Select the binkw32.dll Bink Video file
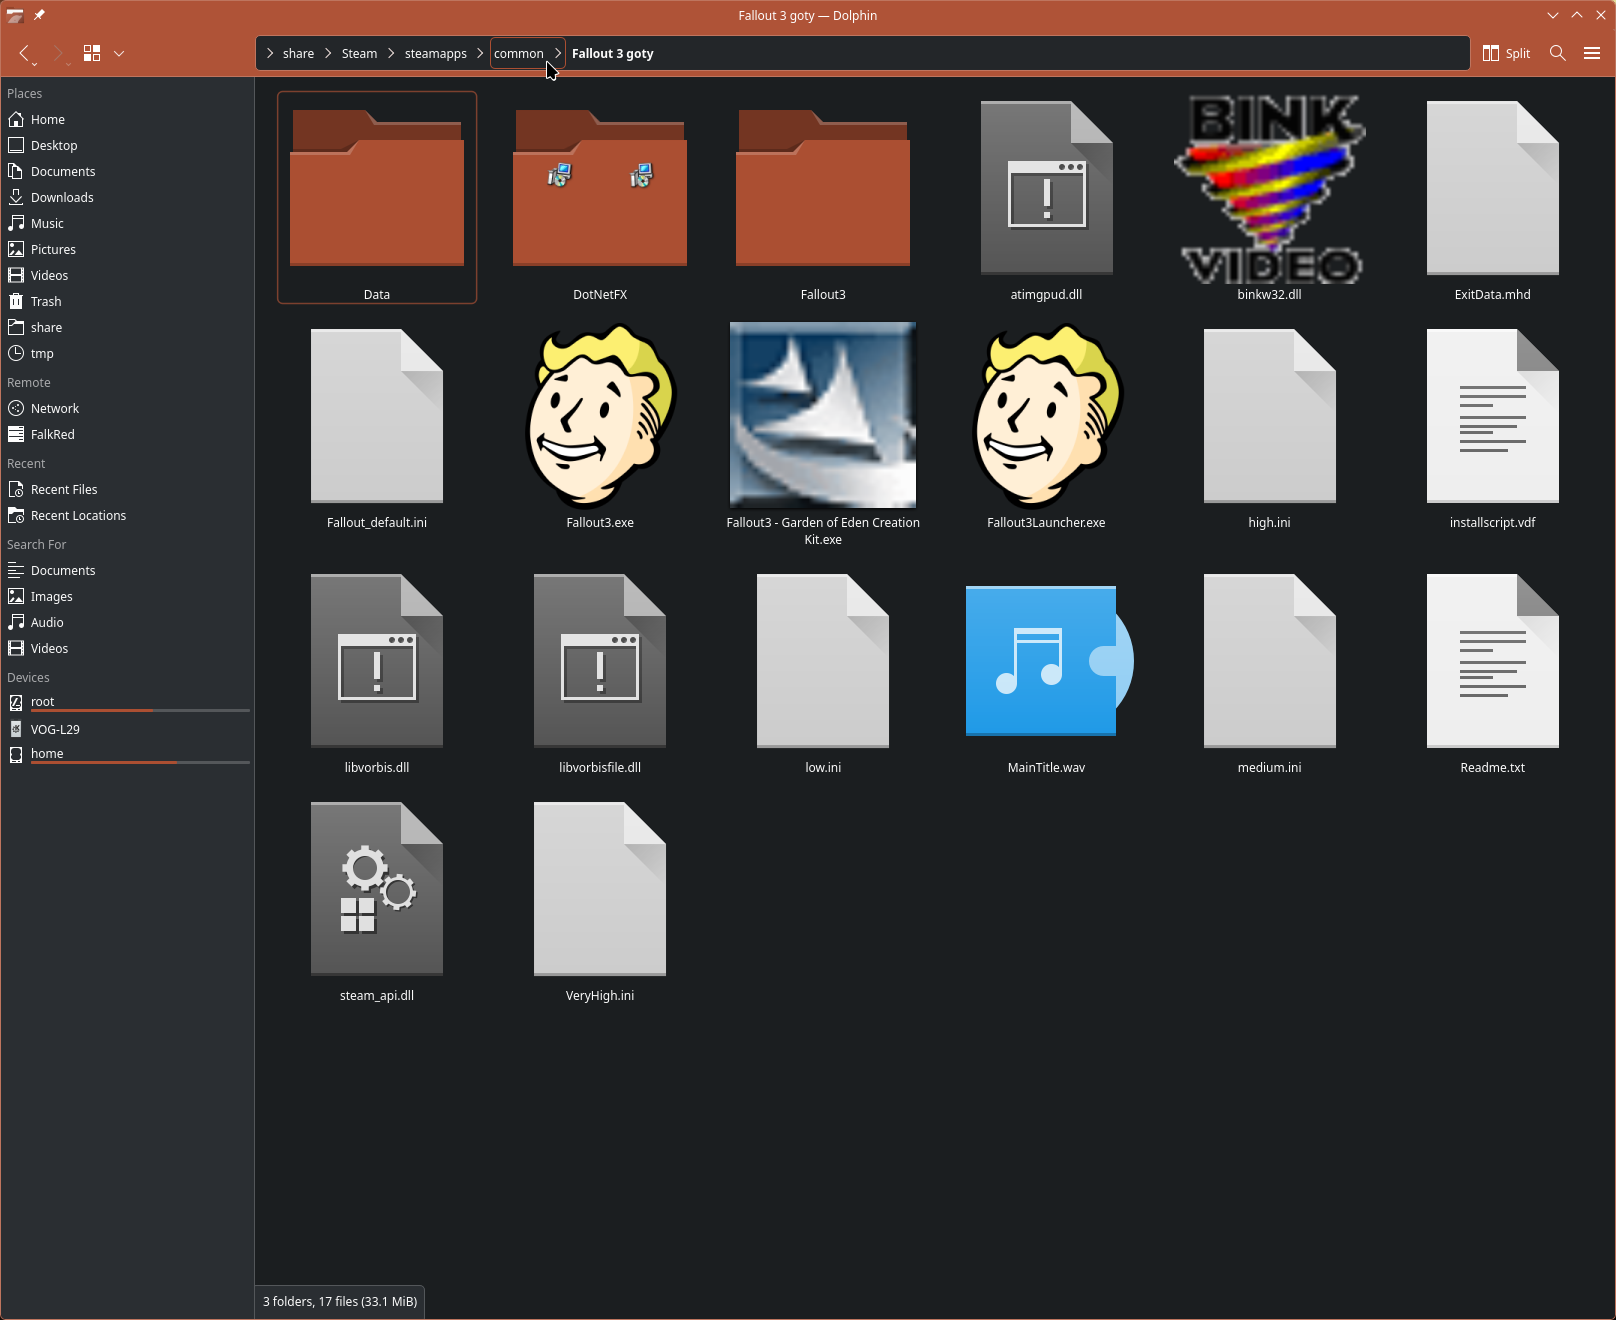1616x1320 pixels. coord(1269,197)
